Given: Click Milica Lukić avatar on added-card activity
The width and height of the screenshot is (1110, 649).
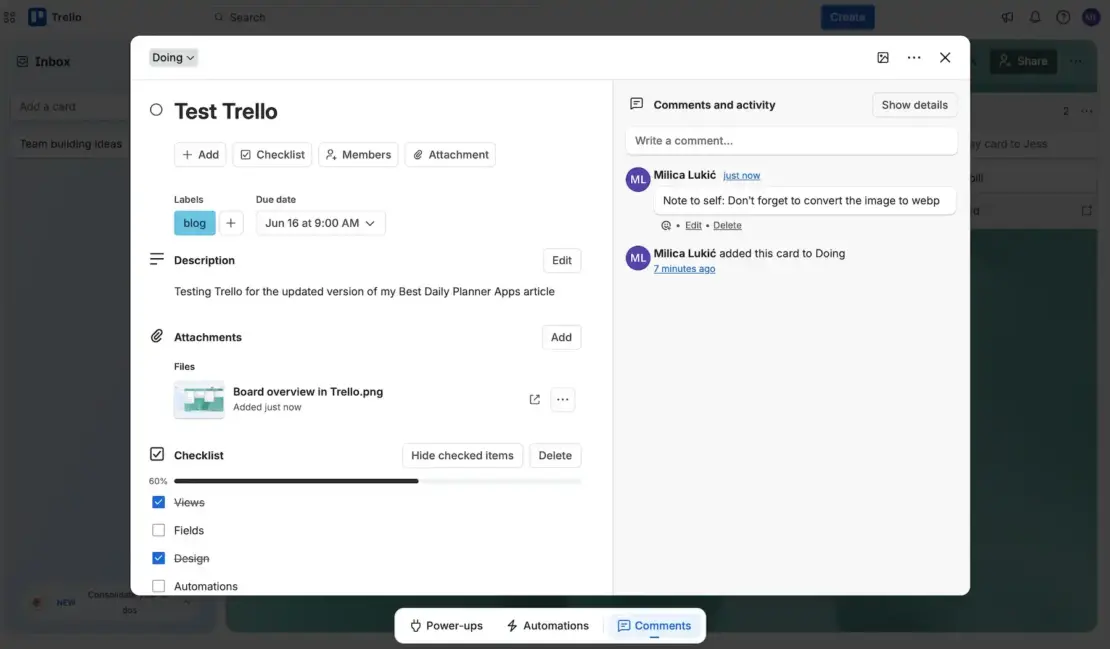Looking at the screenshot, I should pyautogui.click(x=638, y=258).
